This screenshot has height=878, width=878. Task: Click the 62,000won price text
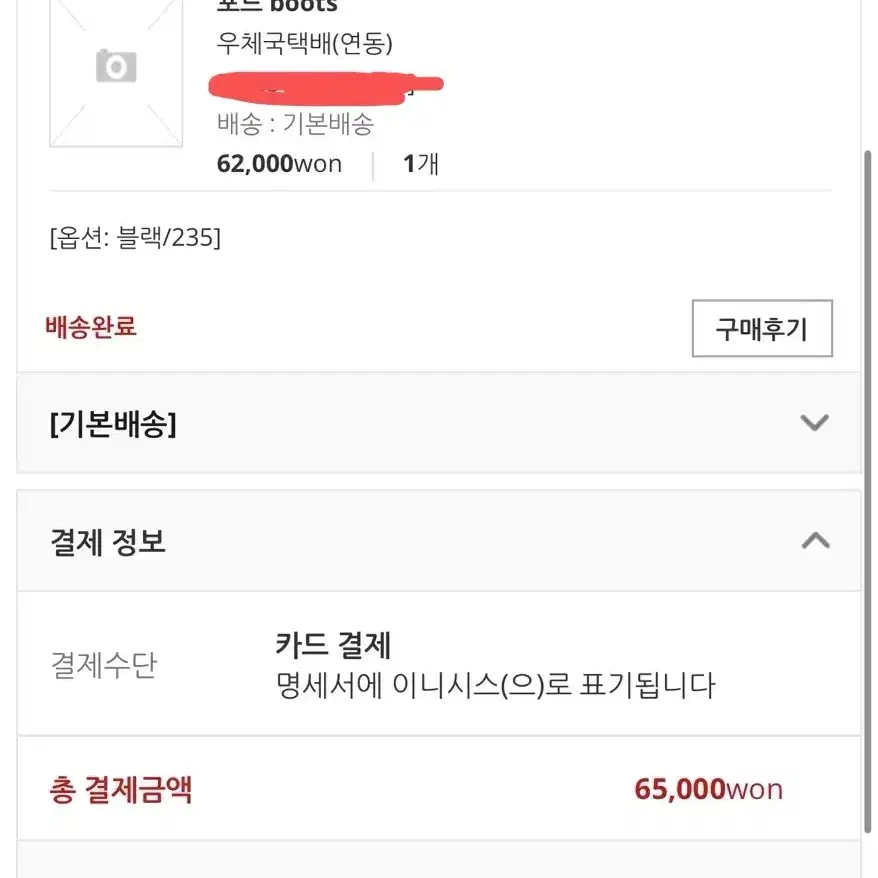(279, 164)
